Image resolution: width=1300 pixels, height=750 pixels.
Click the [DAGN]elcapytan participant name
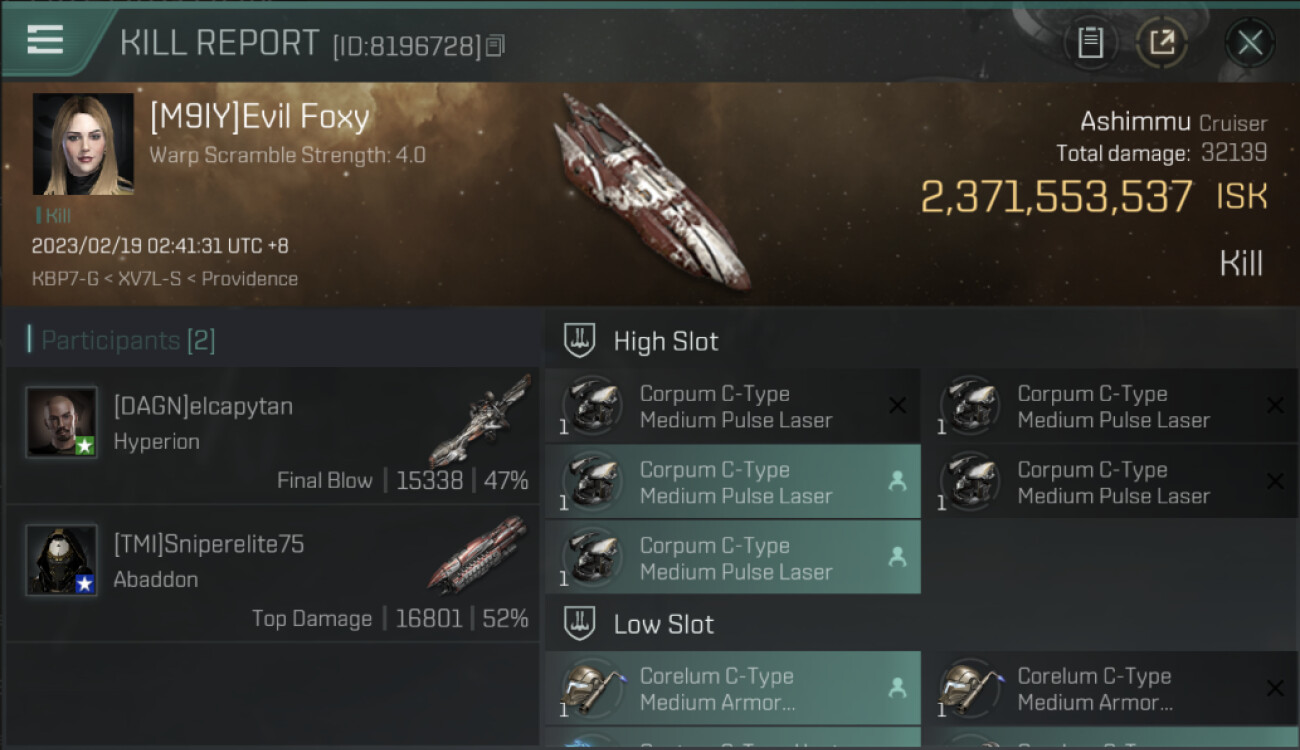tap(203, 407)
